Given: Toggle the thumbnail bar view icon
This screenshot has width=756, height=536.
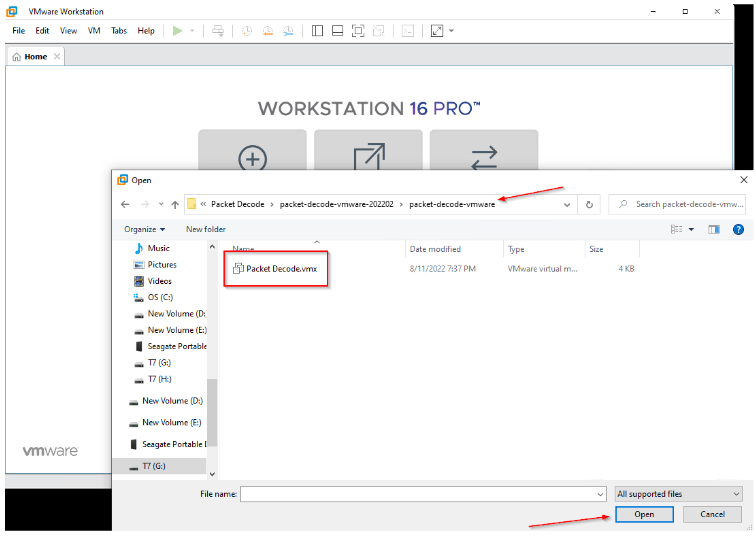Looking at the screenshot, I should (x=338, y=31).
